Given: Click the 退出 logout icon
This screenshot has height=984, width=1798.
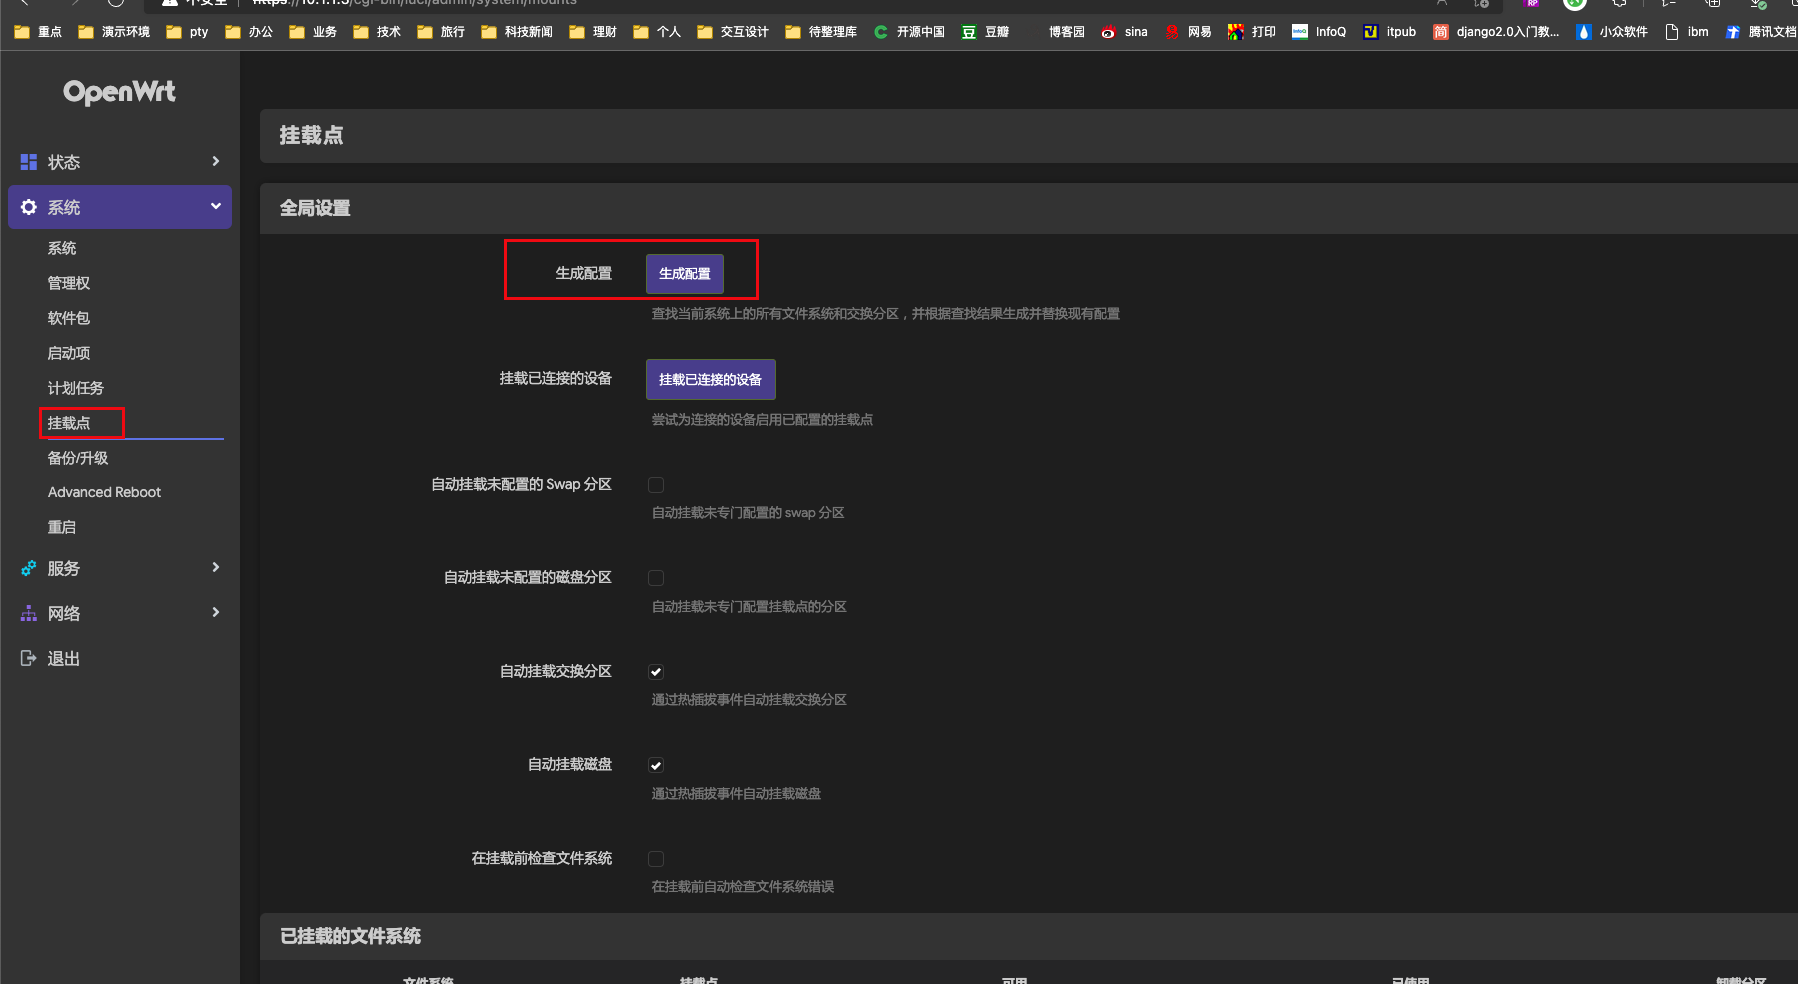Looking at the screenshot, I should click(x=29, y=658).
